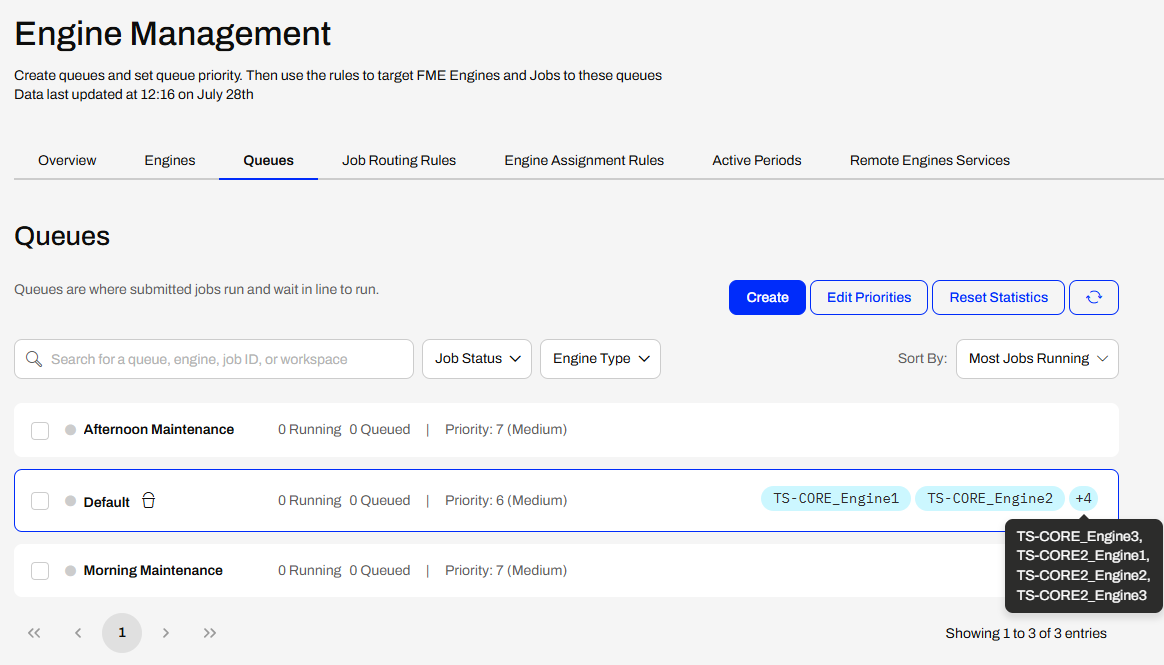Click 0 Queued on Afternoon Maintenance row
This screenshot has height=665, width=1164.
click(x=379, y=430)
